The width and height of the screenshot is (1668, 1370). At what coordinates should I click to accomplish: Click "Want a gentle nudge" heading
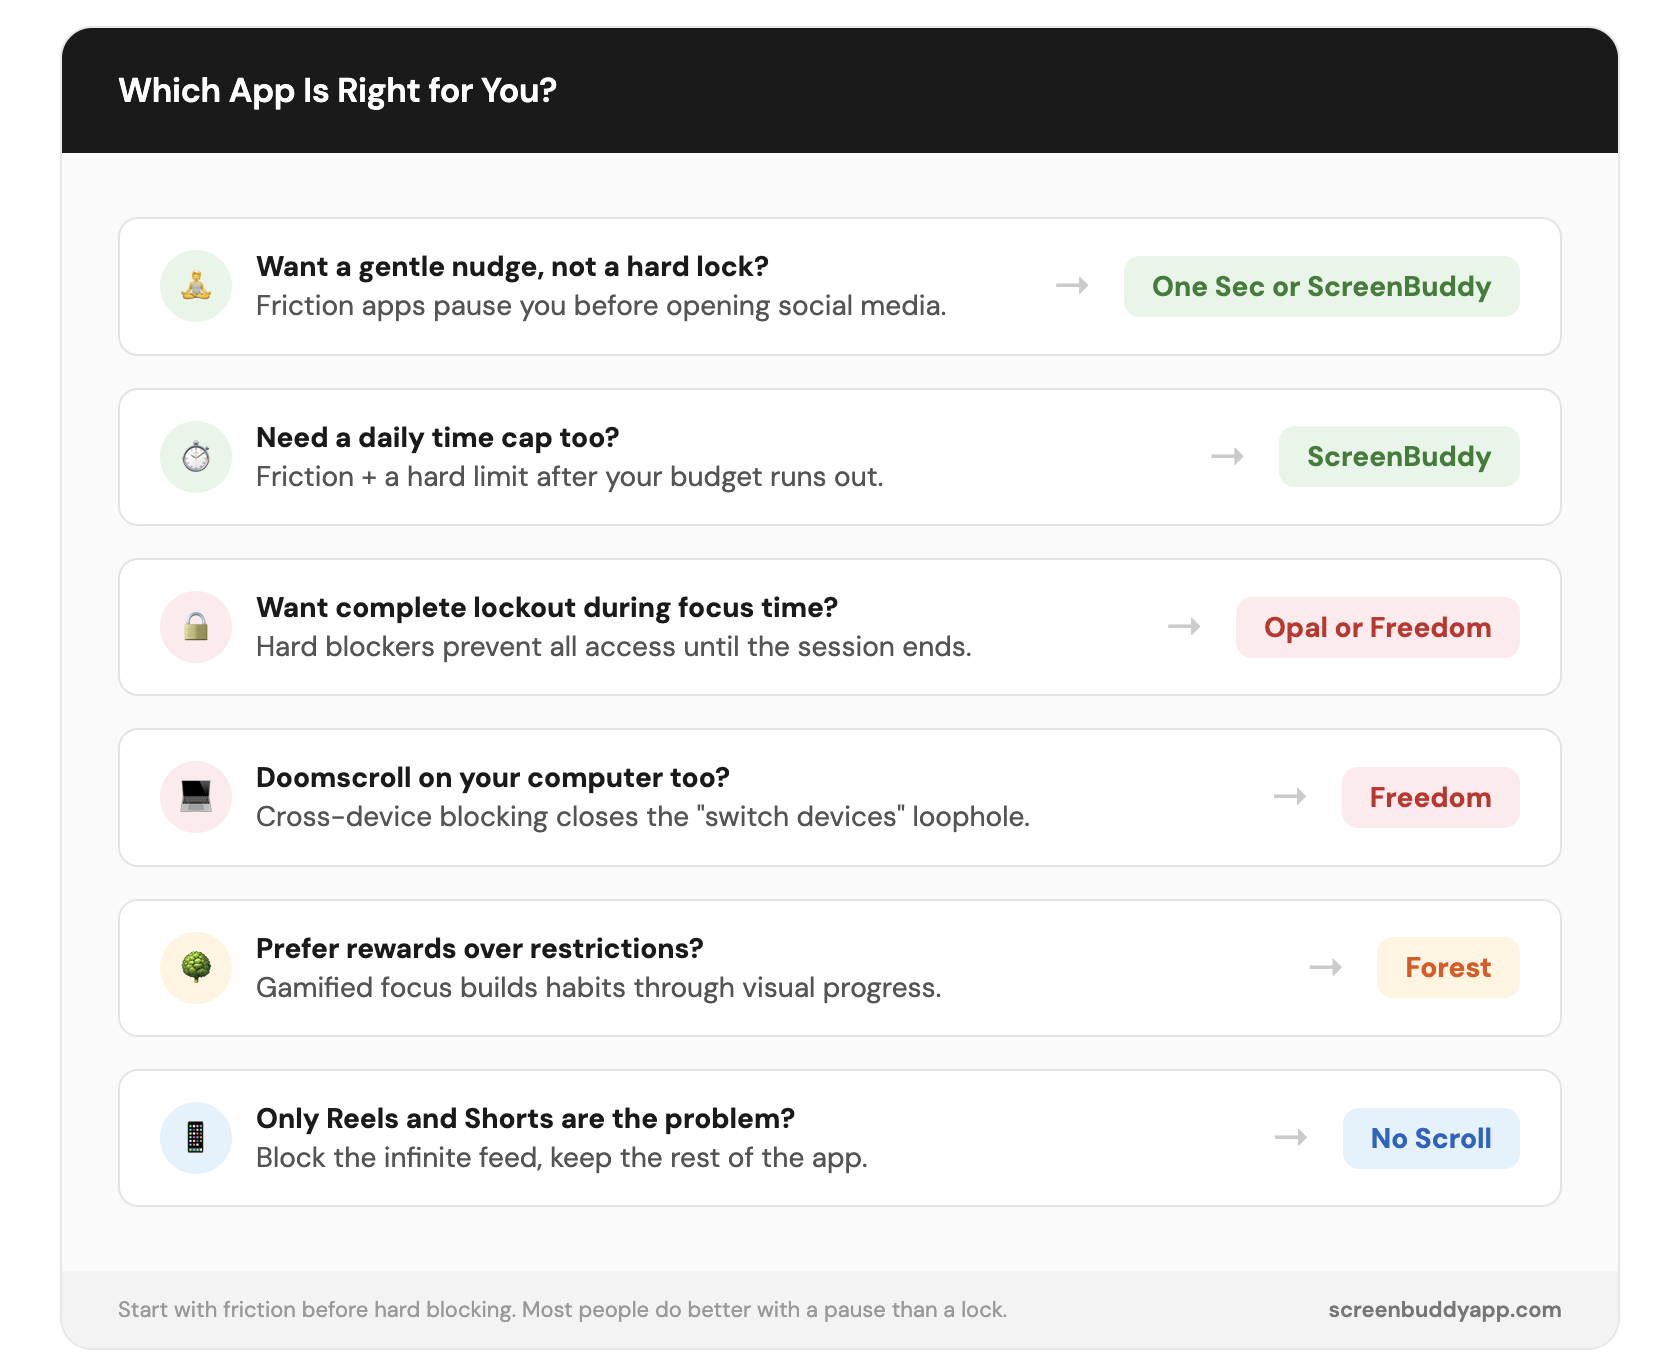coord(512,267)
